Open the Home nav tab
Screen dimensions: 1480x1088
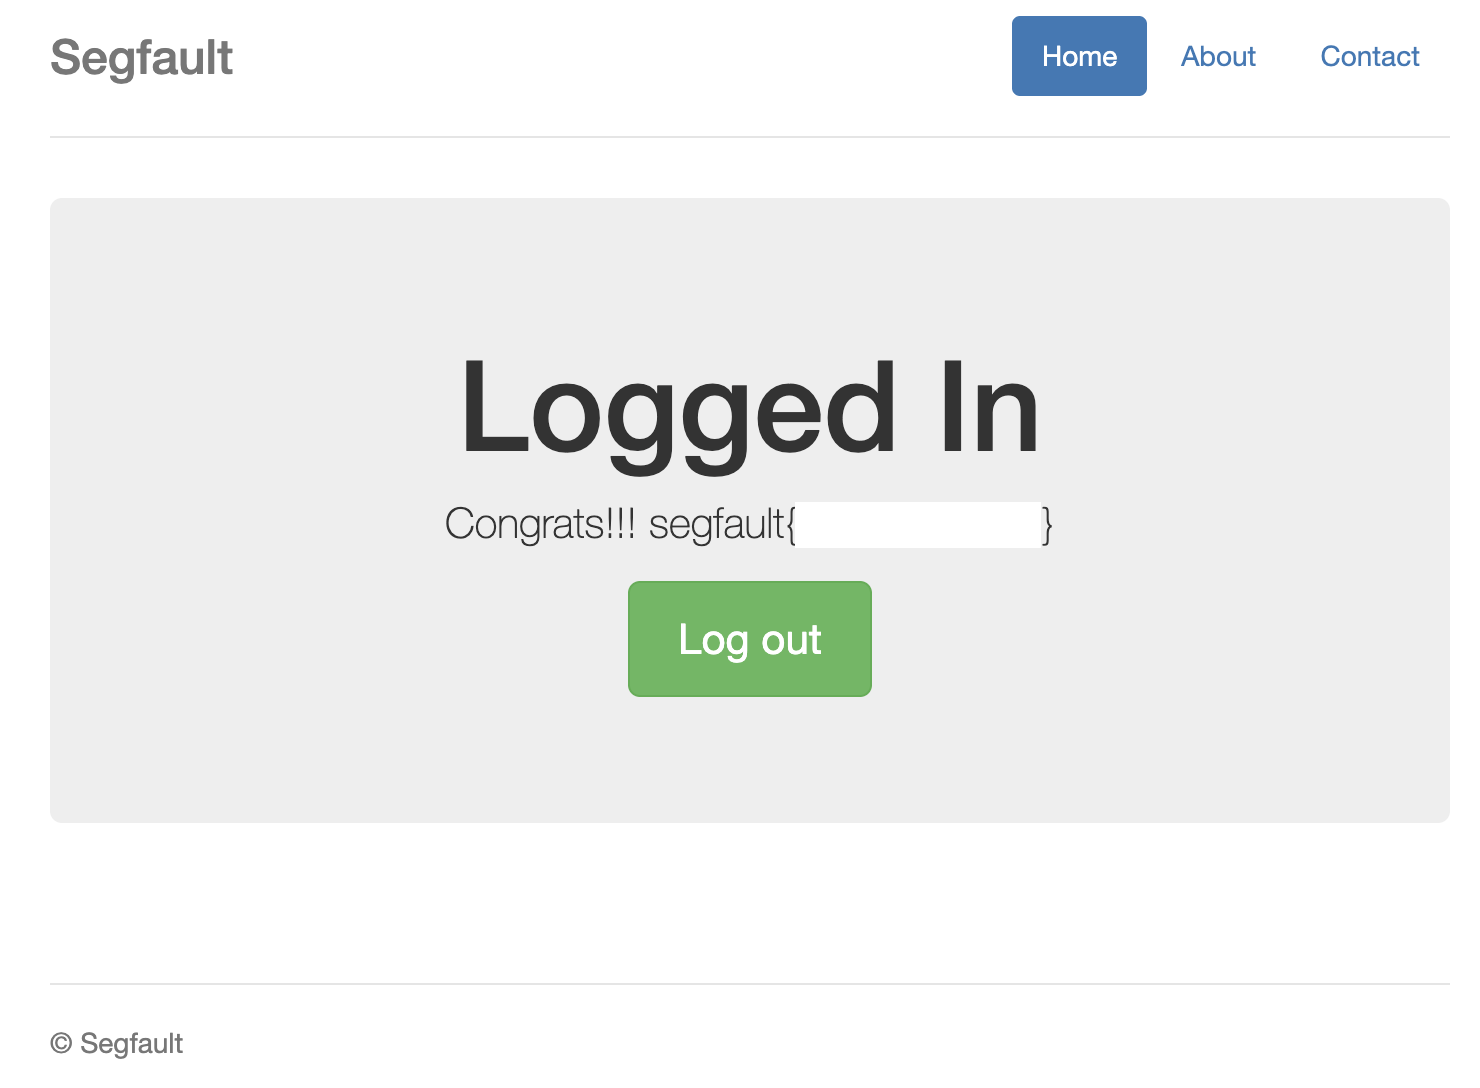point(1079,56)
